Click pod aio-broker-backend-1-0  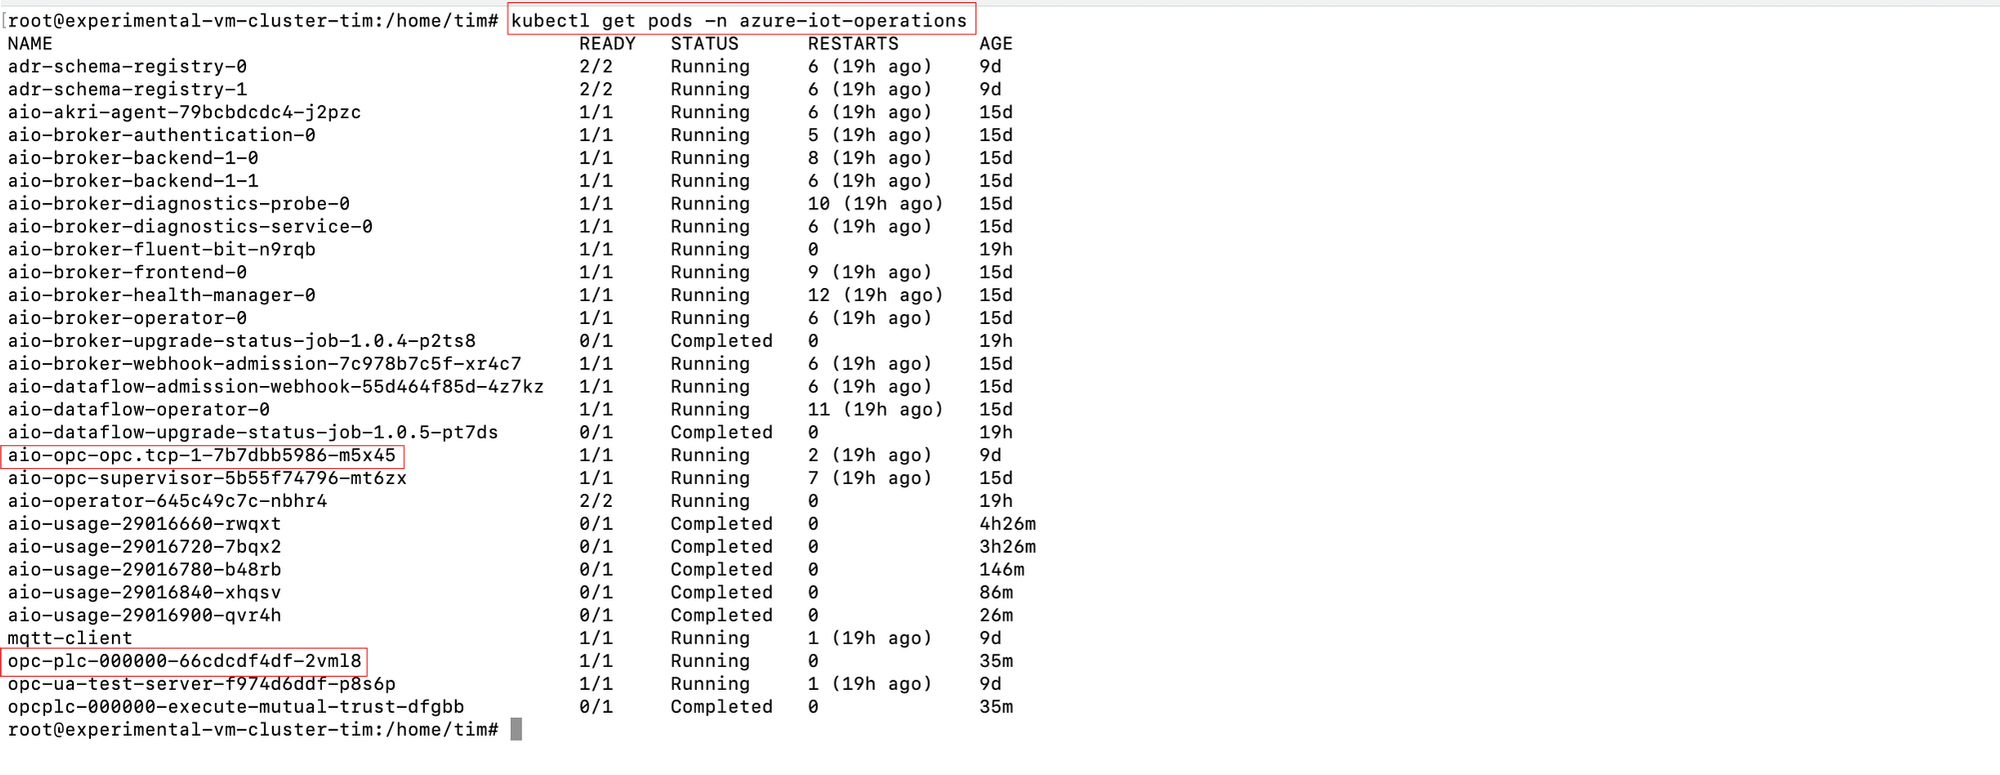click(133, 159)
